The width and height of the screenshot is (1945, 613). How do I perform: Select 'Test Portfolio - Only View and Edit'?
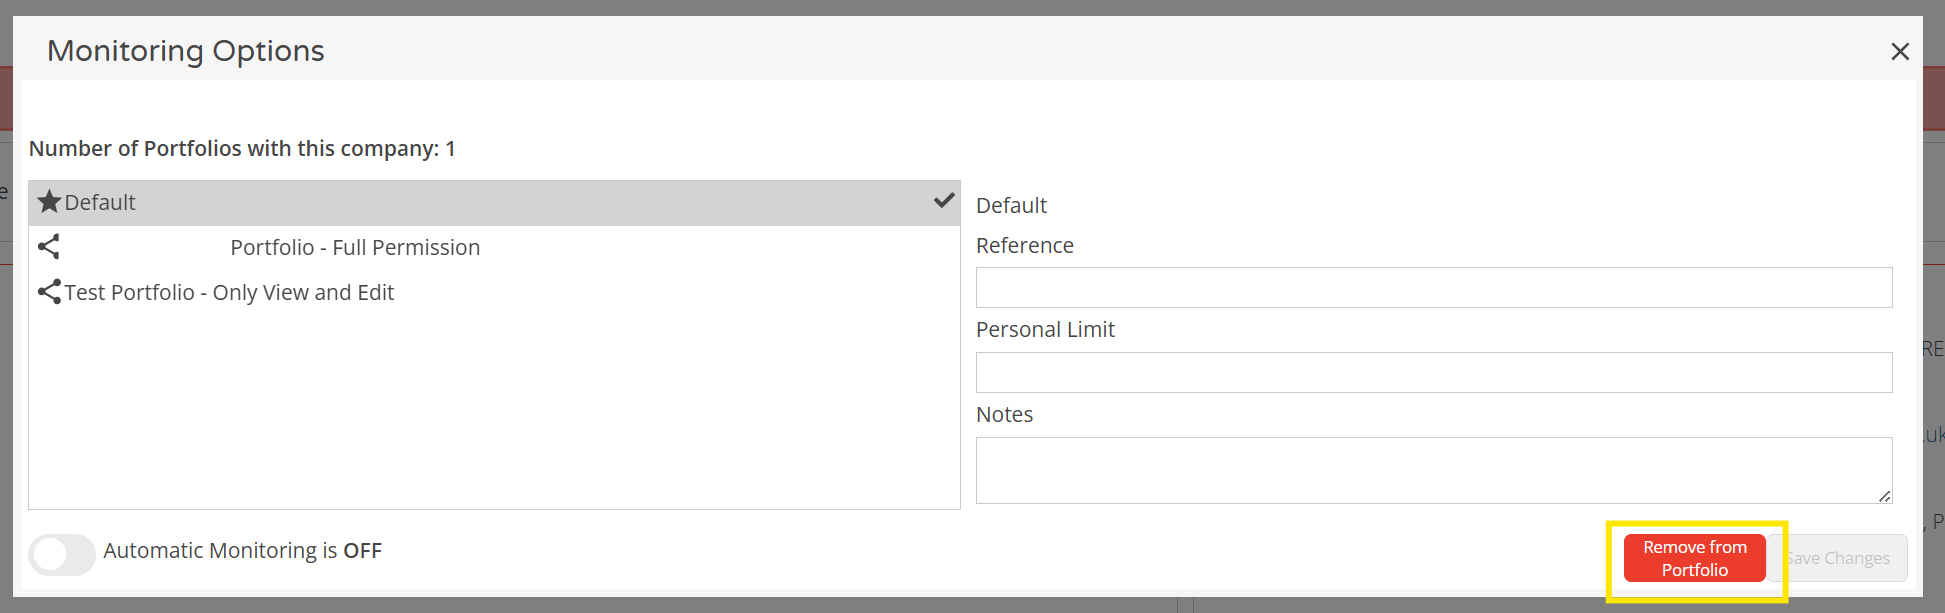(230, 293)
